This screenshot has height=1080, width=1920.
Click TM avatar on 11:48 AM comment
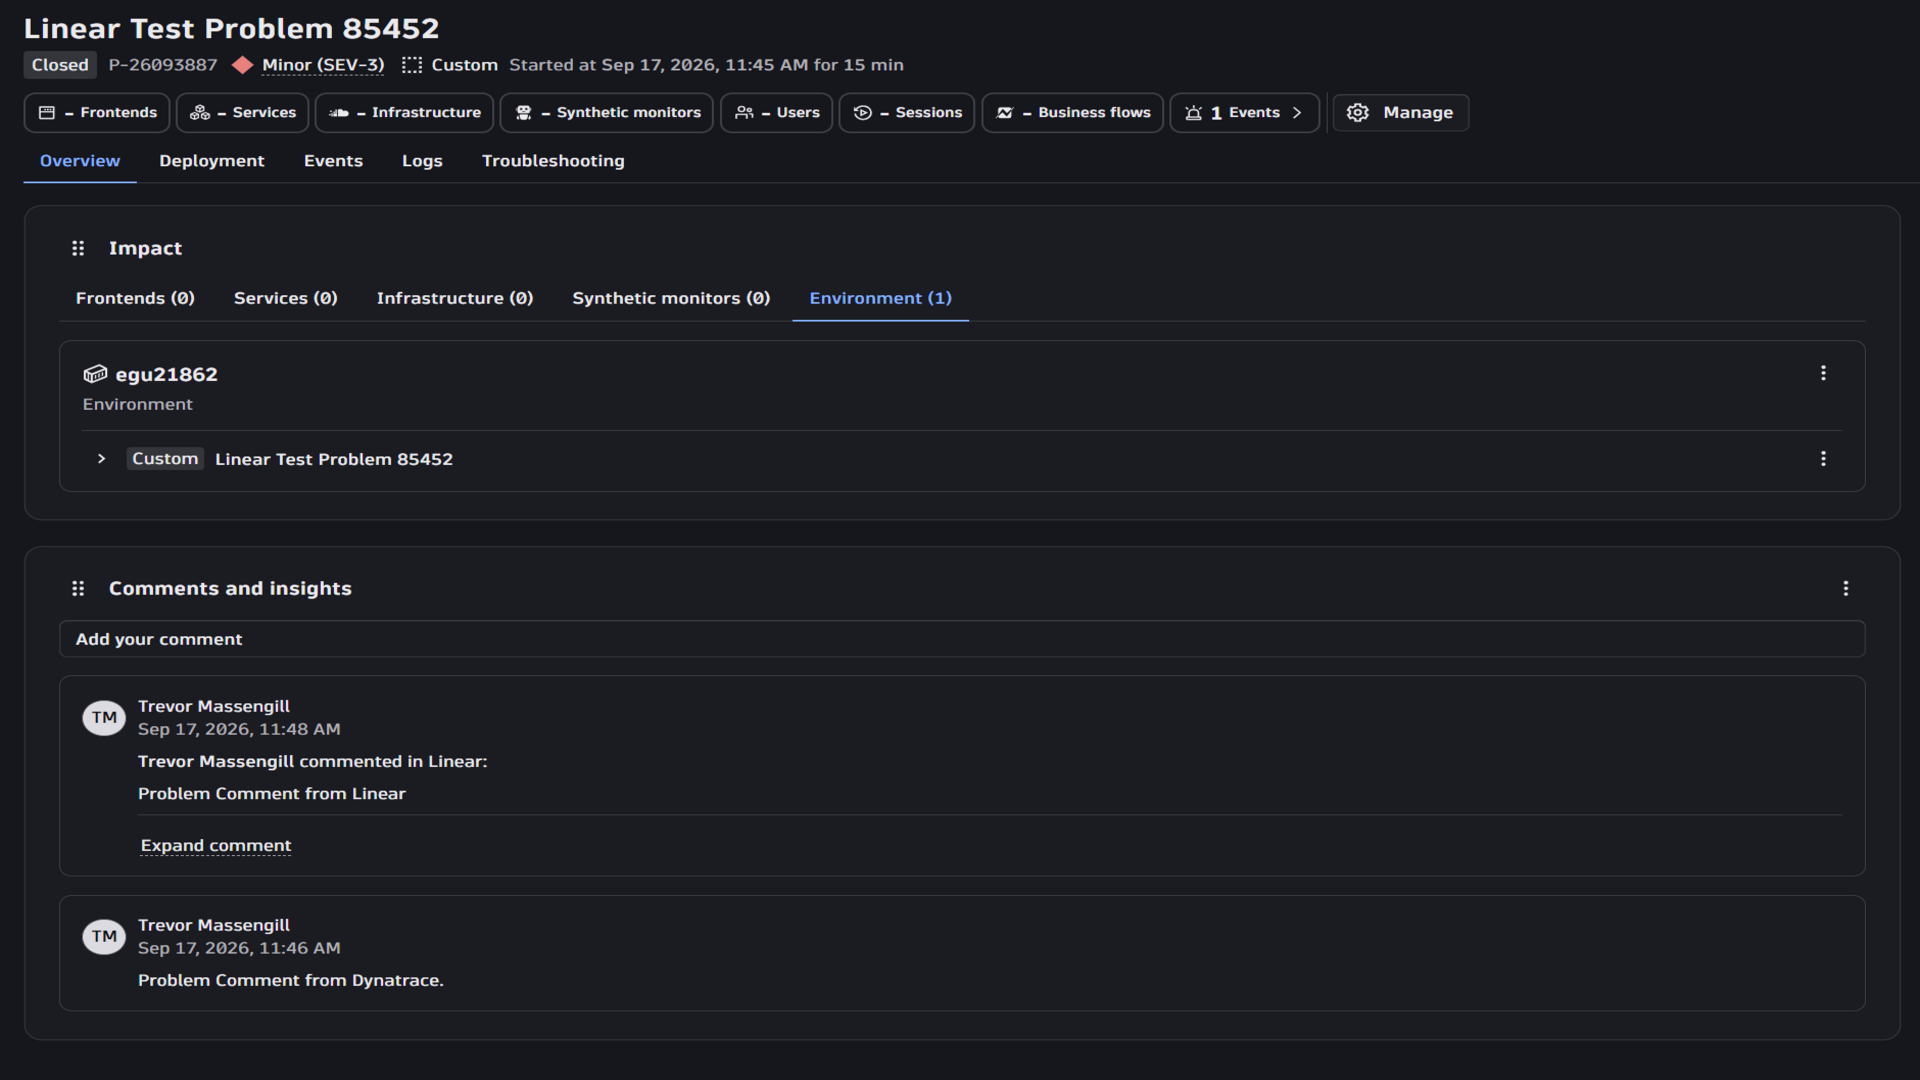coord(104,718)
